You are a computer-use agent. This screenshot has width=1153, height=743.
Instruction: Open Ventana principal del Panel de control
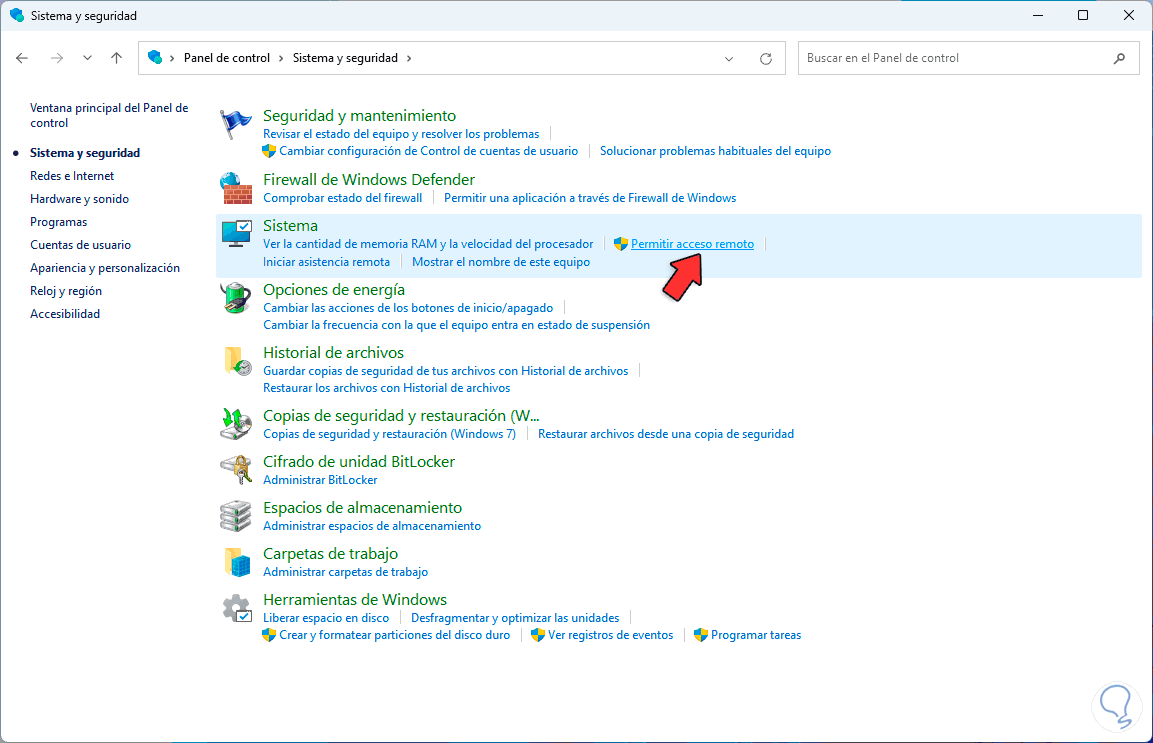click(109, 115)
